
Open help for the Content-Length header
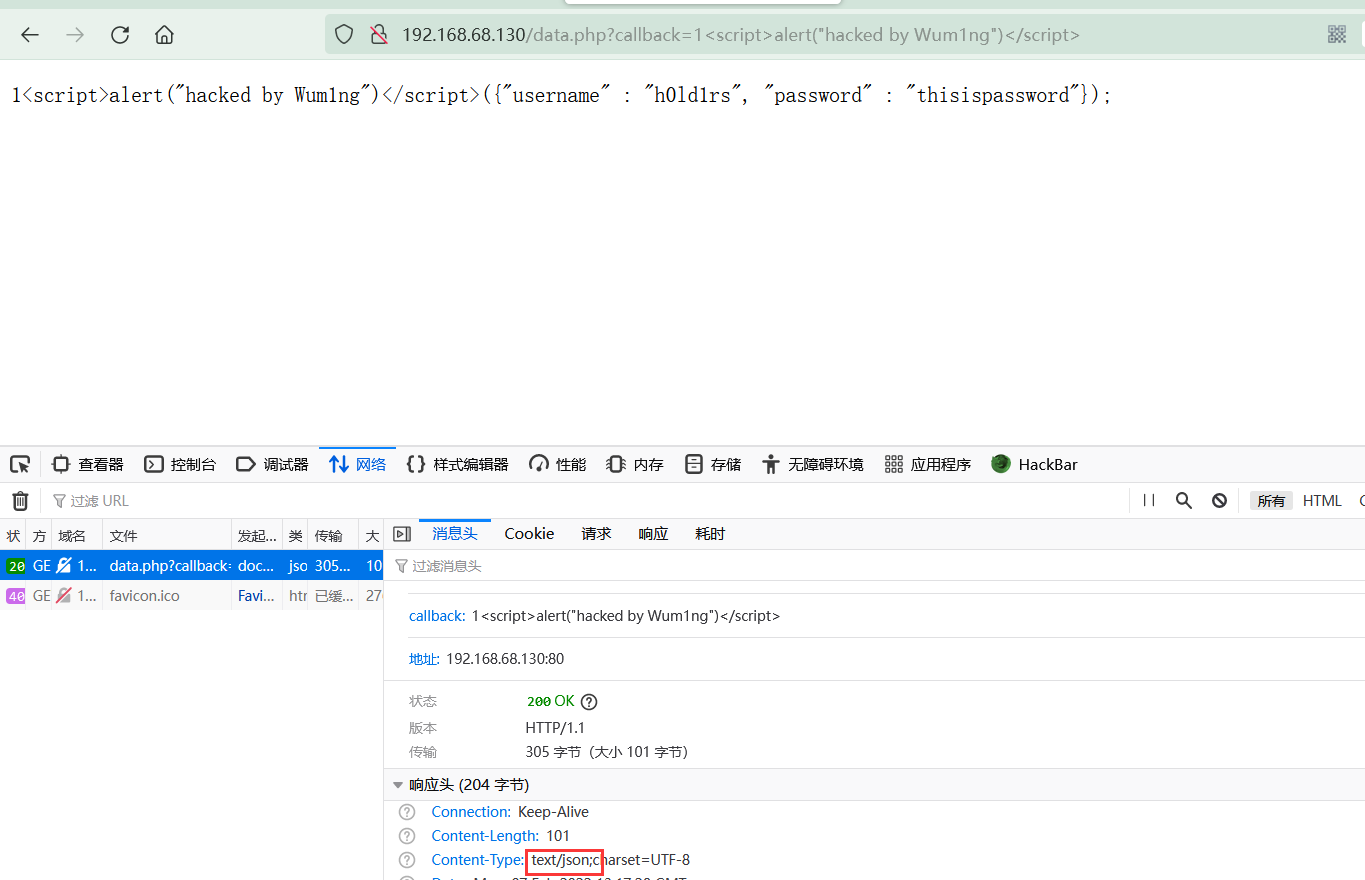click(407, 836)
